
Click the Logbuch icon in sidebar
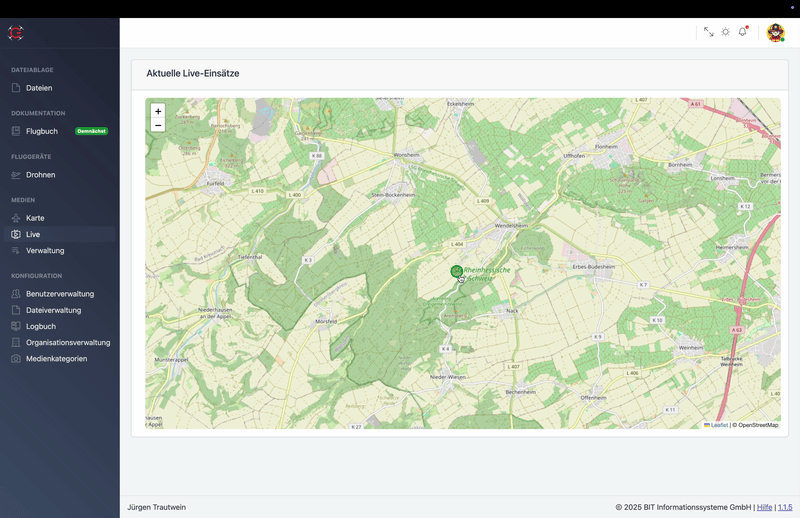pos(16,326)
